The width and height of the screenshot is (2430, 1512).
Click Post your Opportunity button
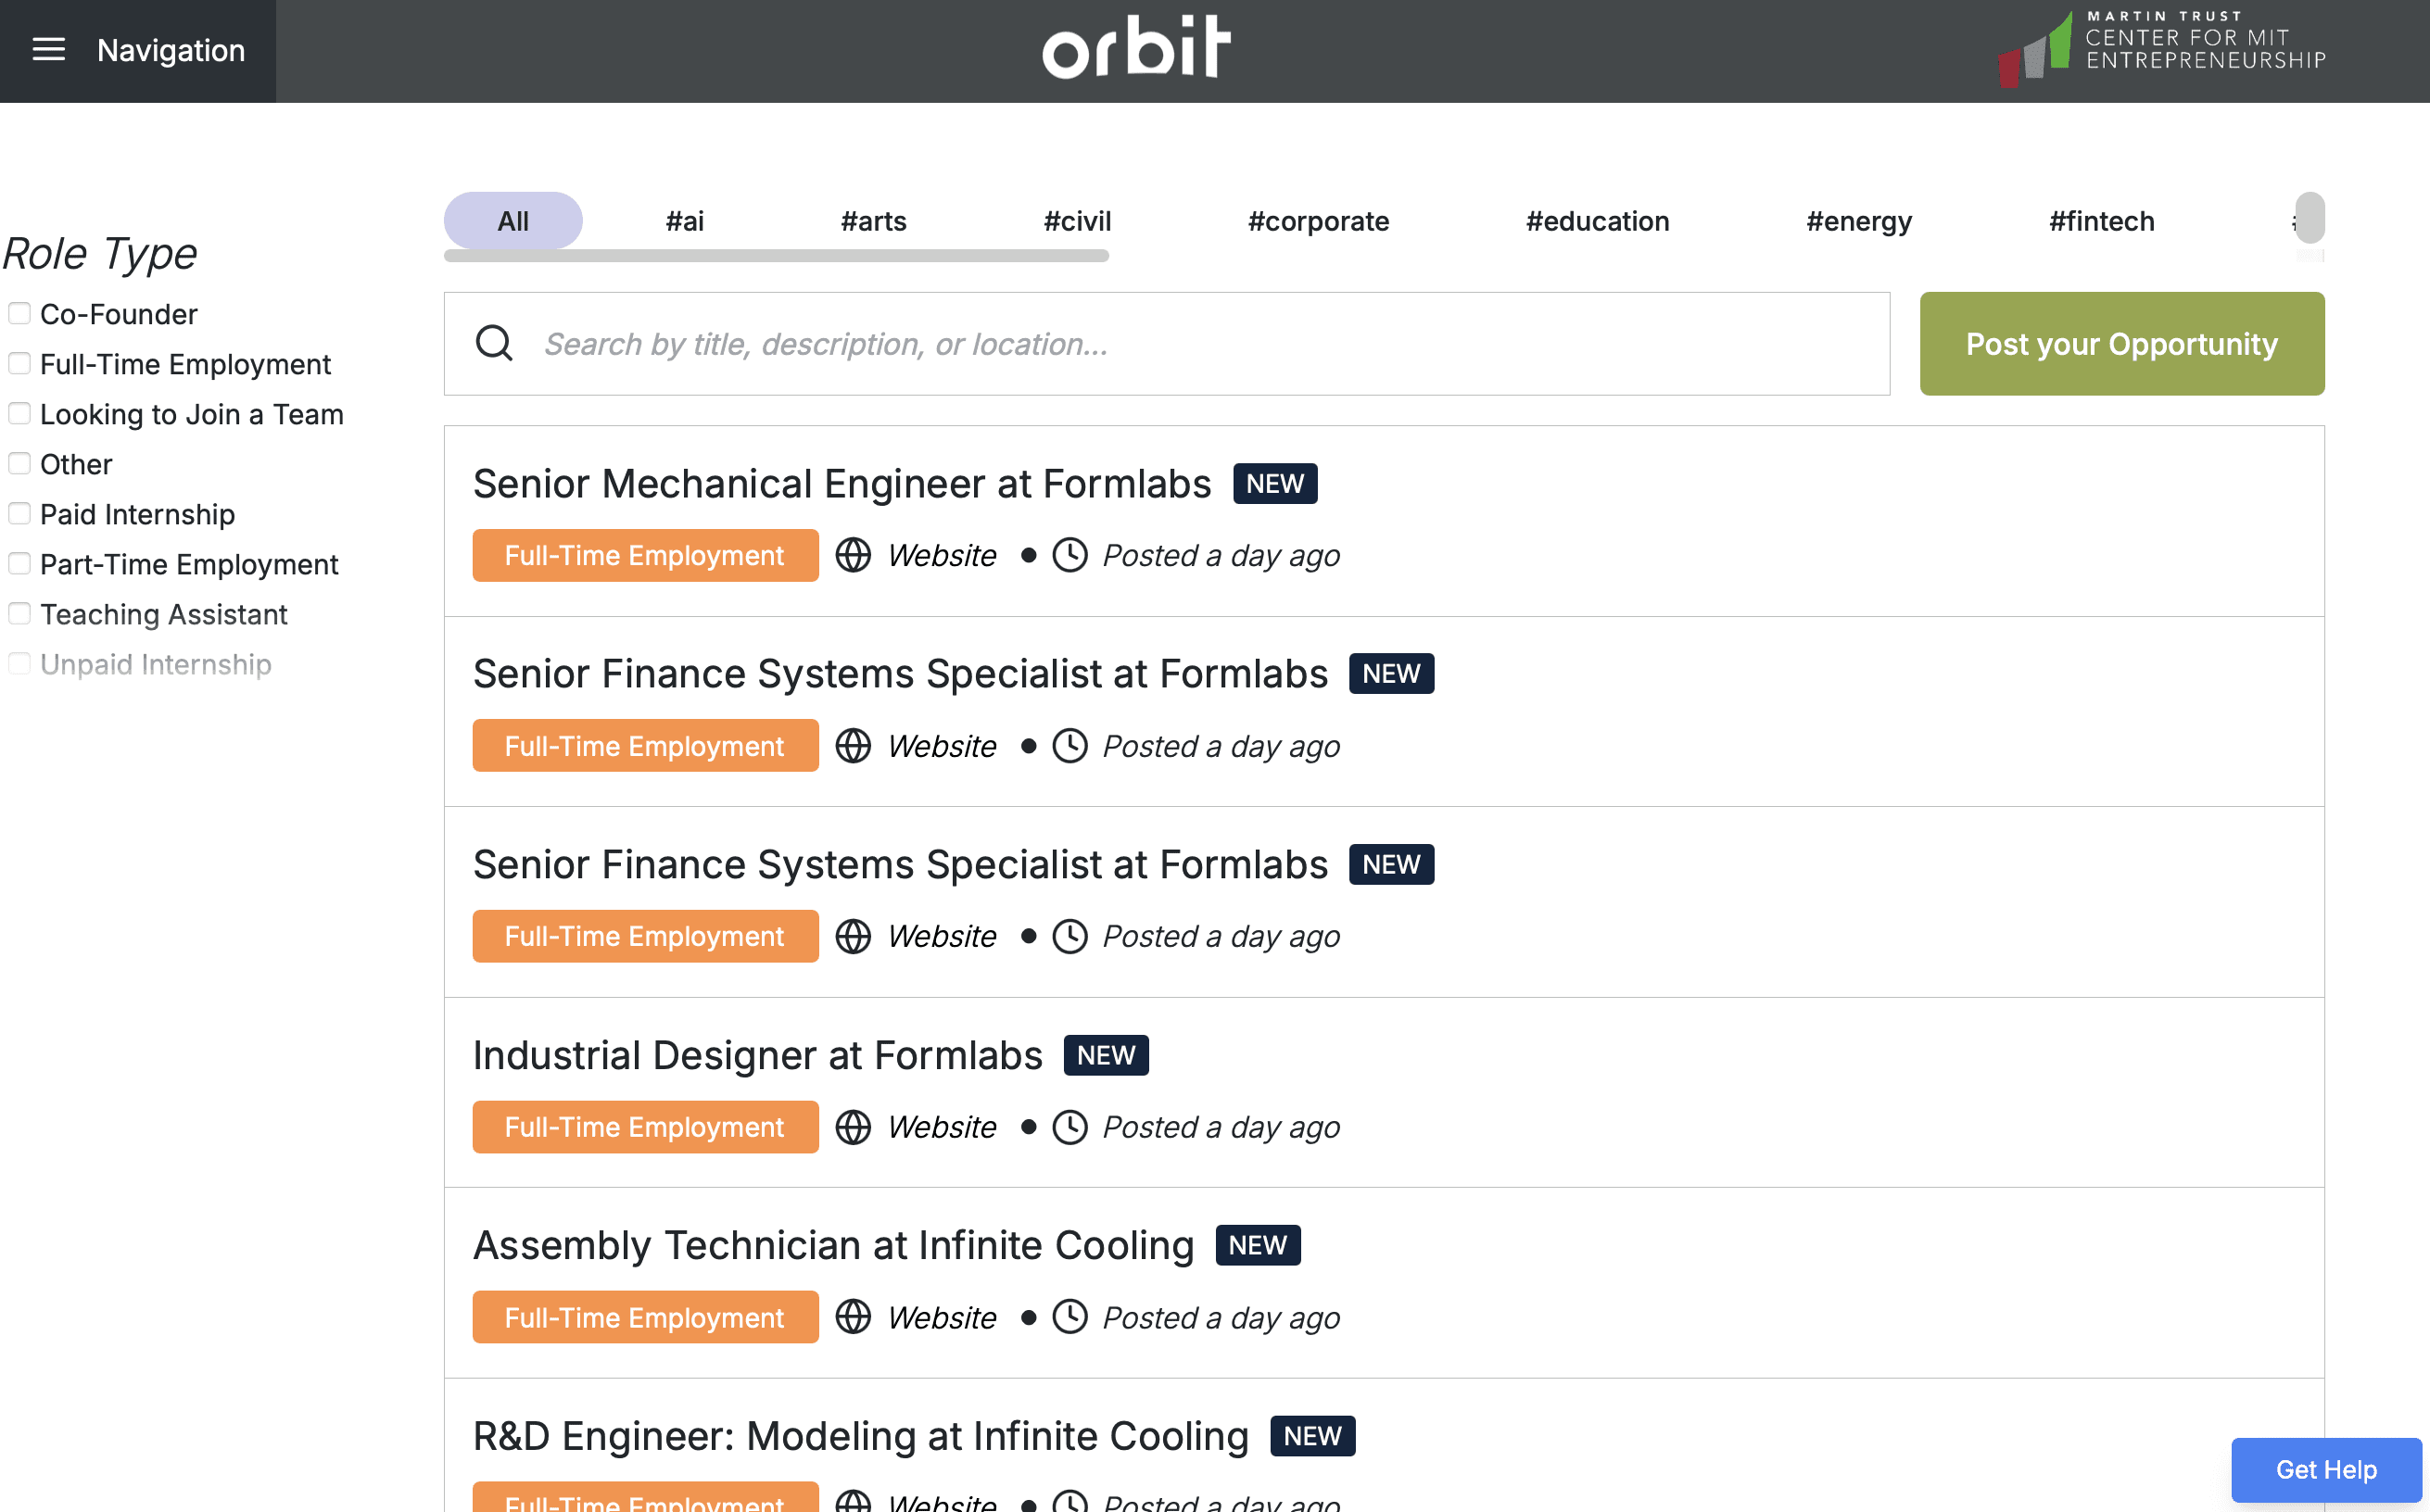2122,344
